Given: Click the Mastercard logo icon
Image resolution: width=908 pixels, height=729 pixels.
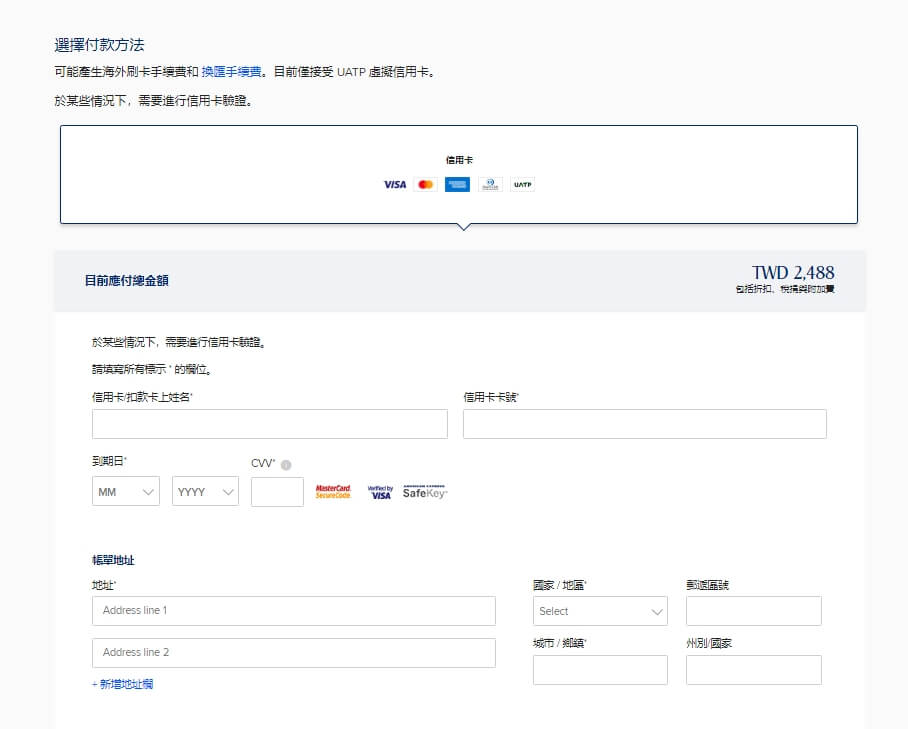Looking at the screenshot, I should point(426,185).
